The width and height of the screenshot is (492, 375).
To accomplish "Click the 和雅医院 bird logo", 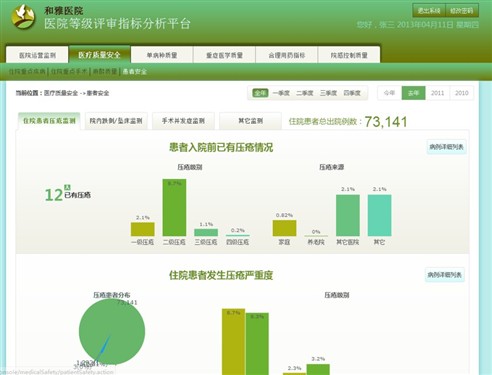I will tap(23, 17).
